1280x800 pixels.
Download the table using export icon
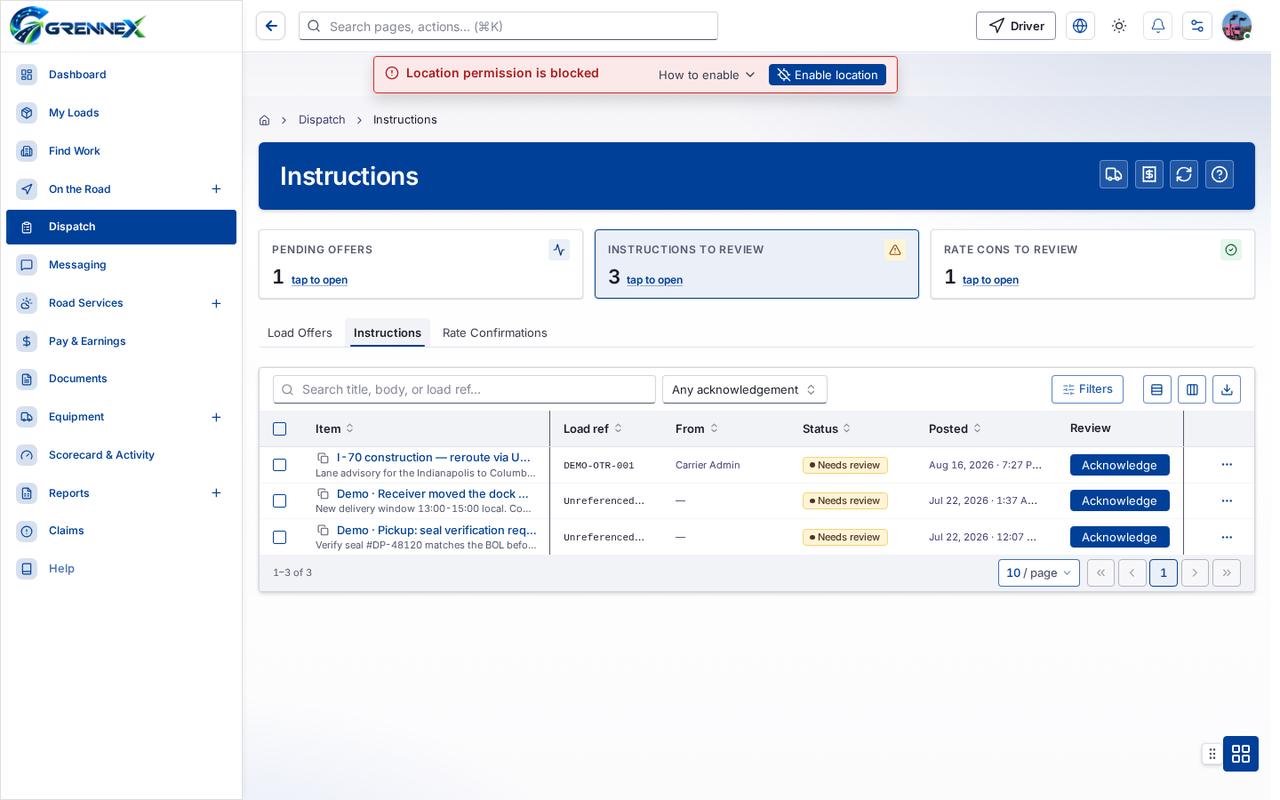pos(1227,389)
